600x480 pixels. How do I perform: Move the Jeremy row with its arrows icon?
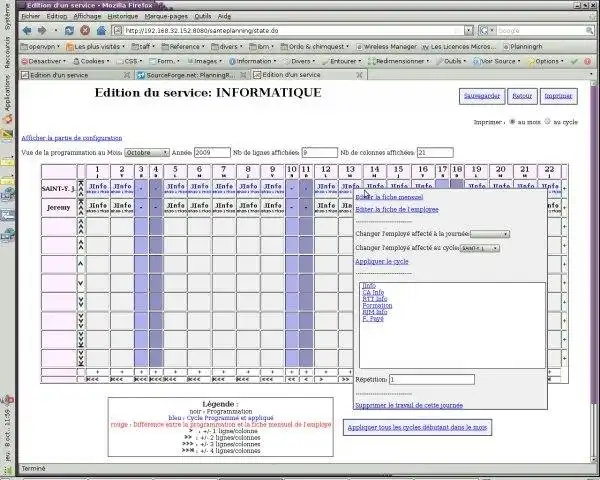[x=81, y=207]
